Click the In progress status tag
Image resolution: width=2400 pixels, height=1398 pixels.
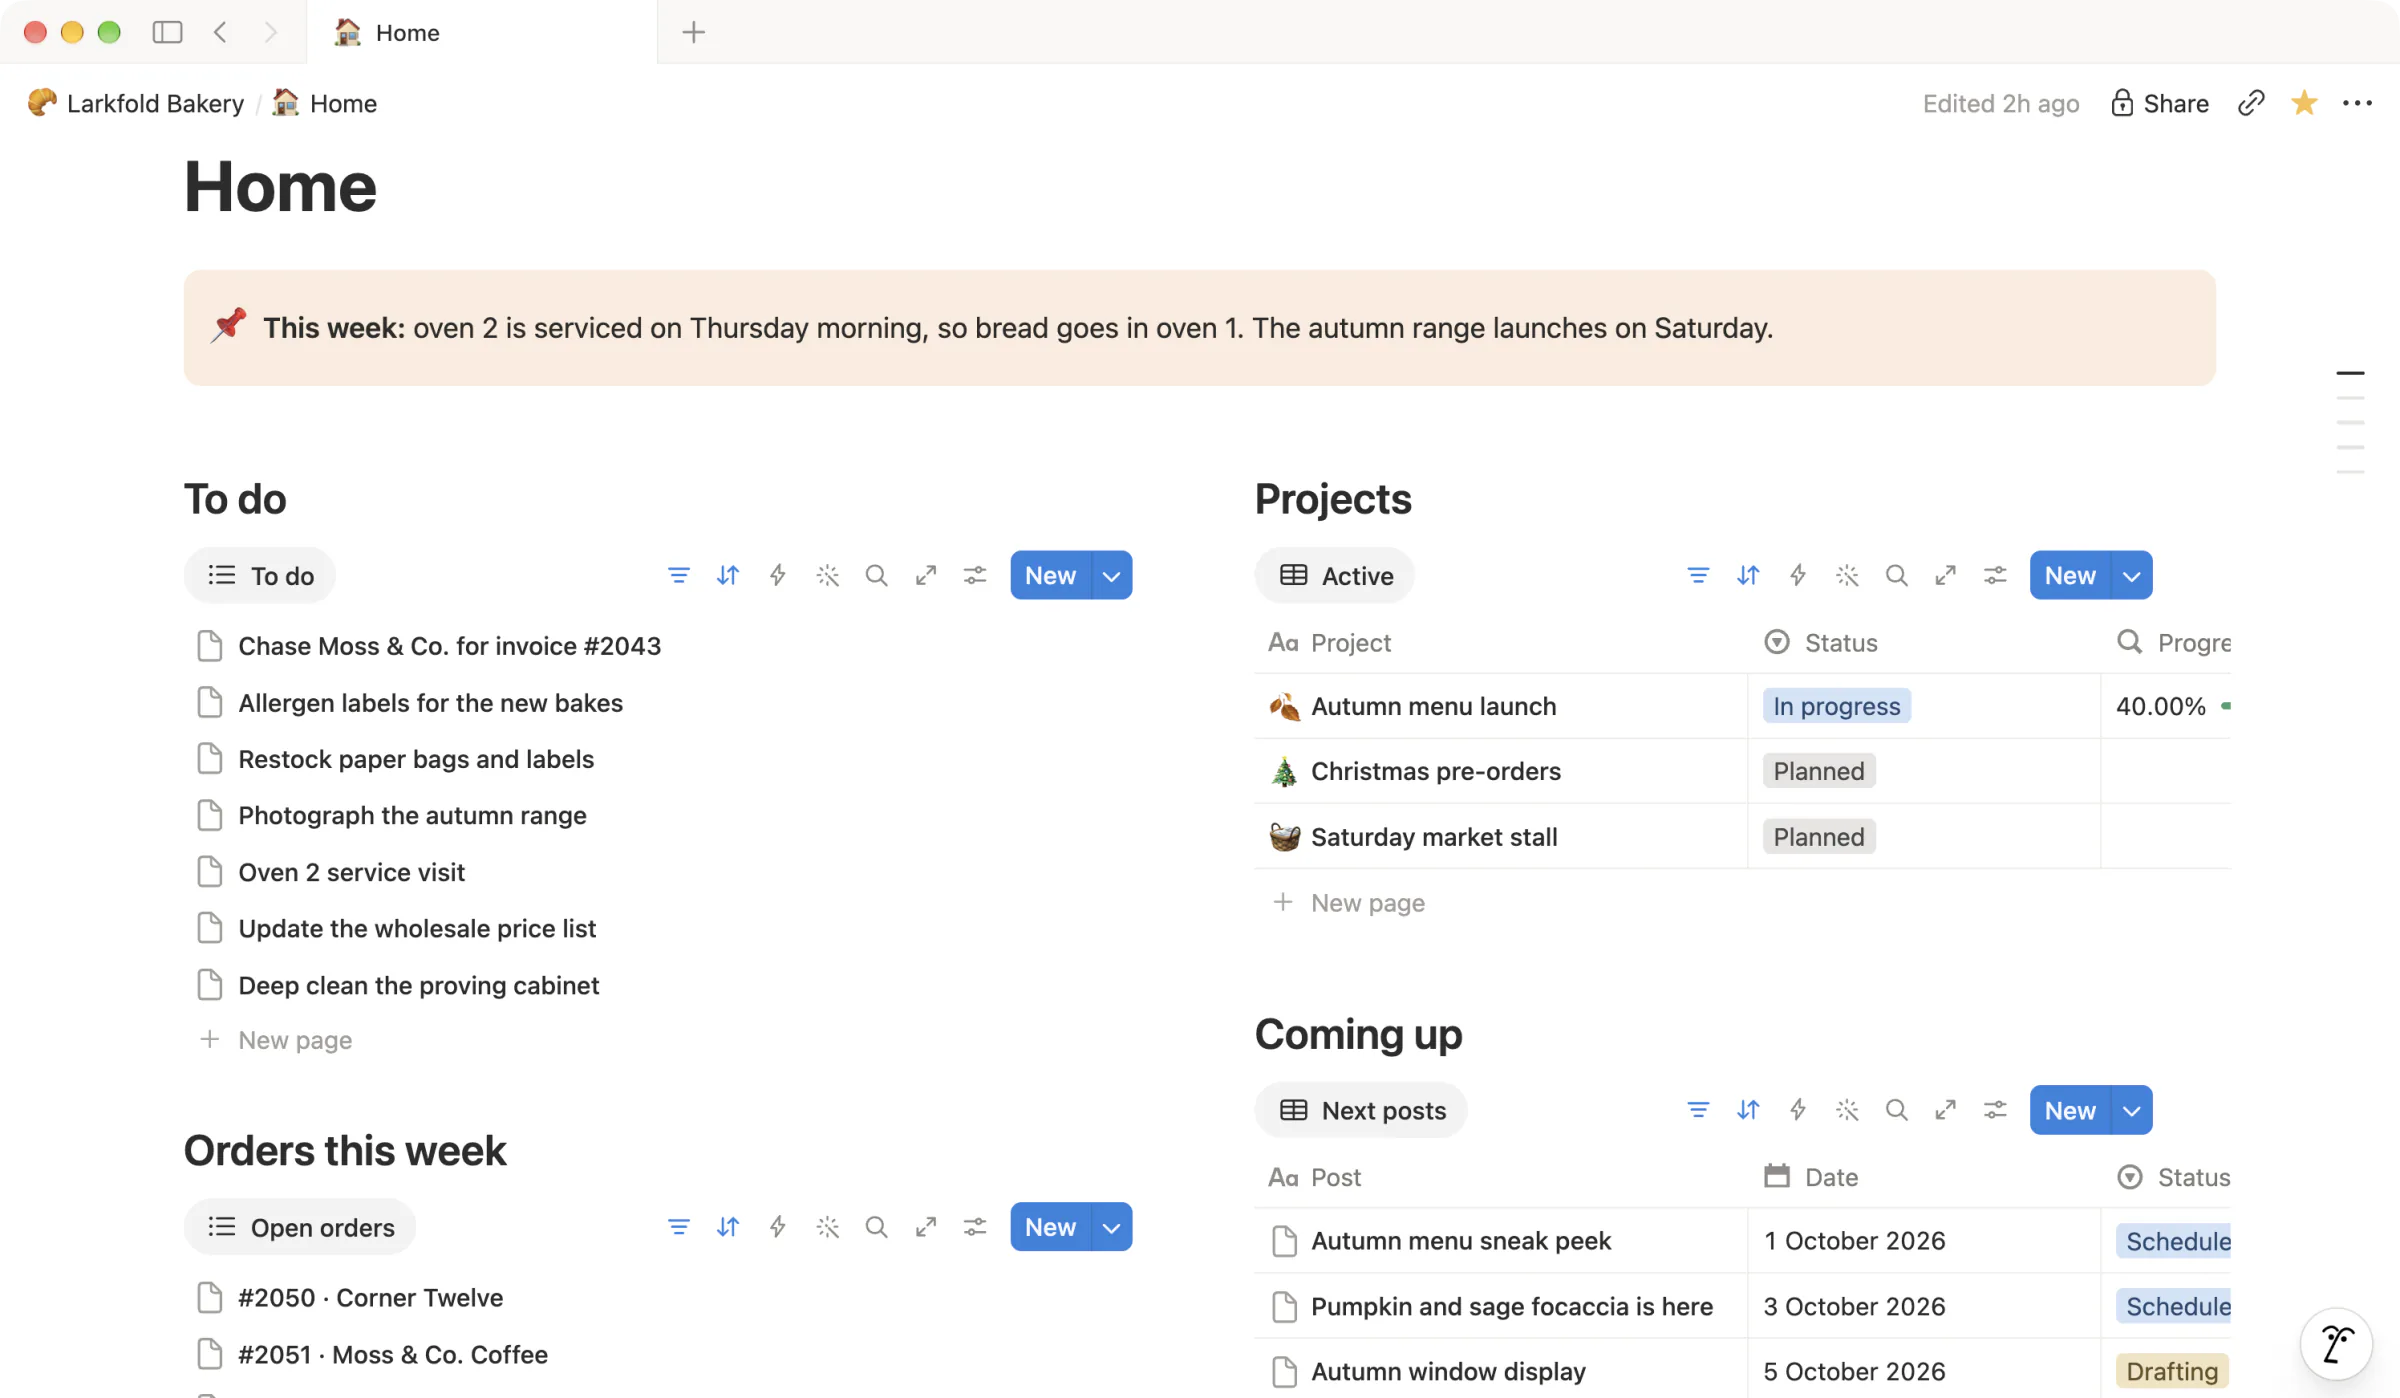click(x=1836, y=706)
